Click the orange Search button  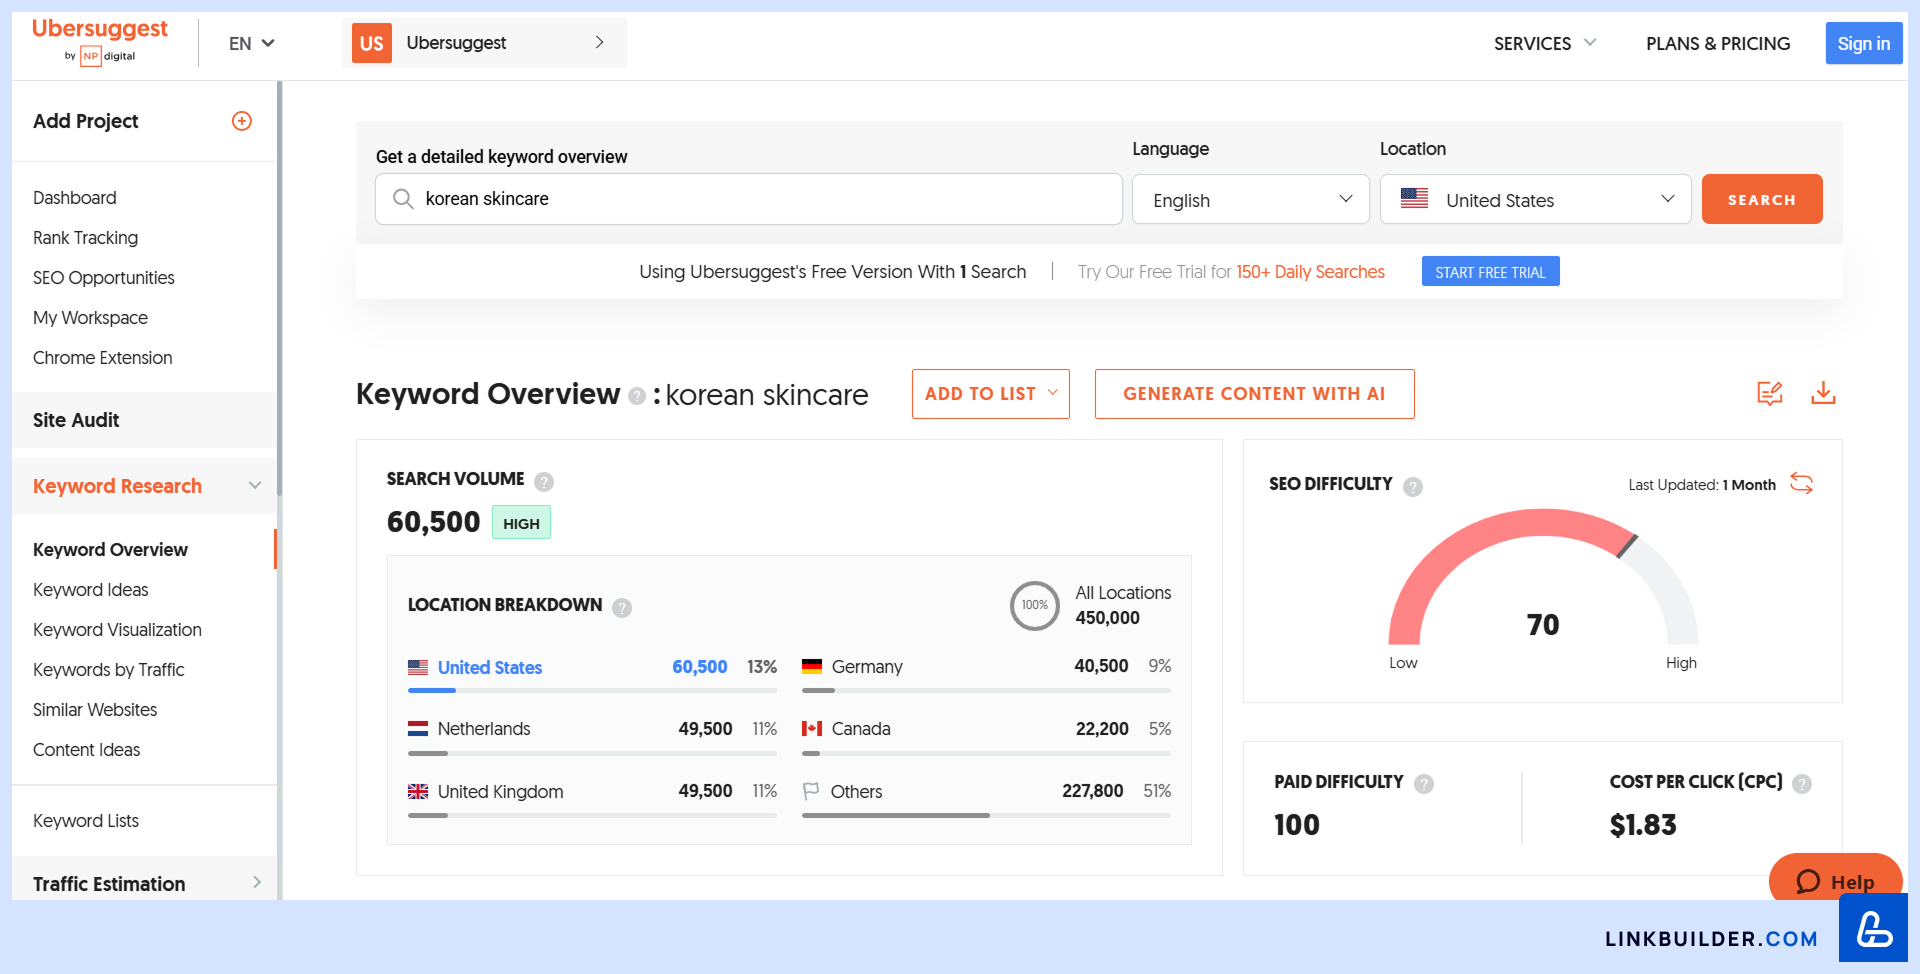[x=1762, y=199]
